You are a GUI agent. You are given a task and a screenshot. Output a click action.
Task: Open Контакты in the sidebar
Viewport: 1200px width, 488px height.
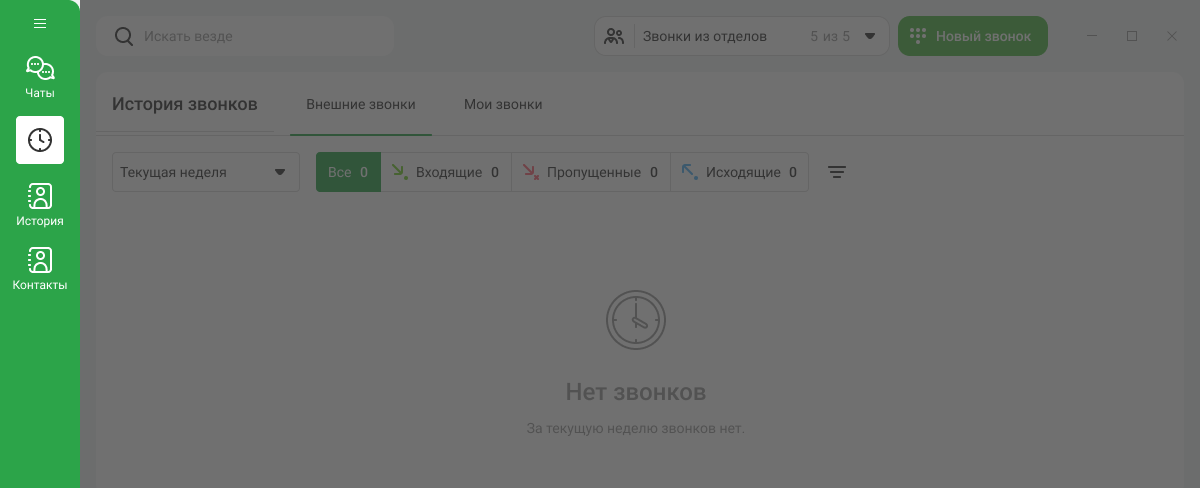pyautogui.click(x=40, y=269)
